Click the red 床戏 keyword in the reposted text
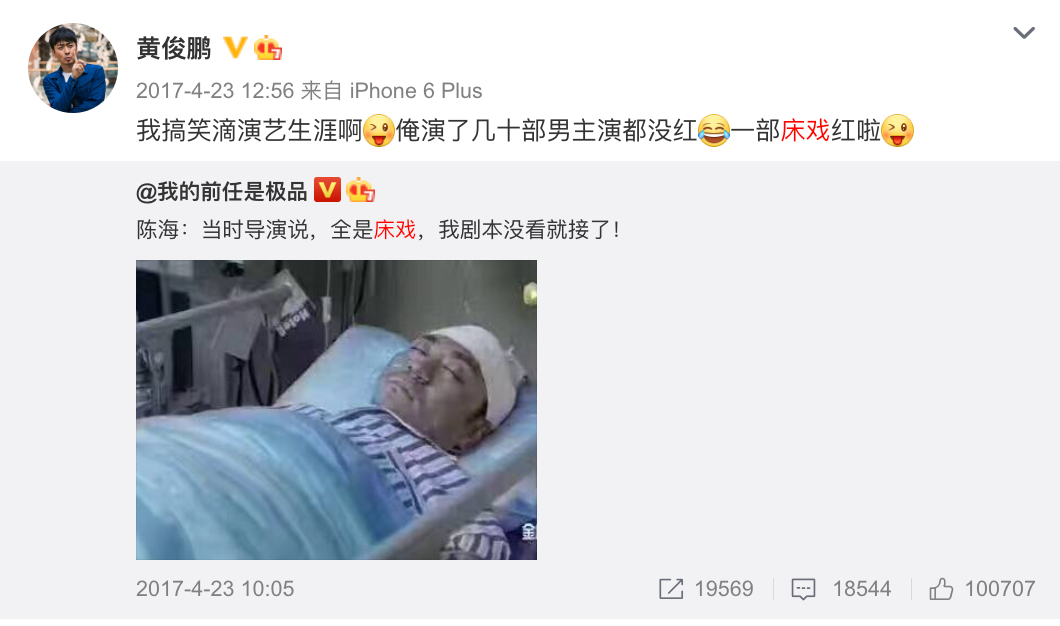 tap(395, 230)
